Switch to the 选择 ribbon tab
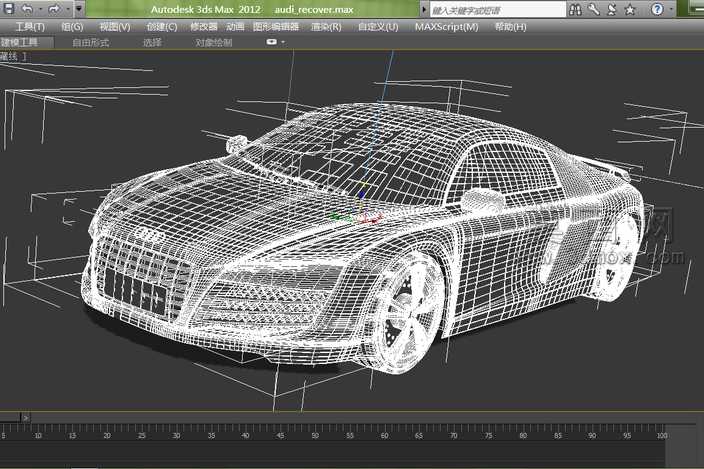Viewport: 704px width, 469px height. click(x=152, y=43)
